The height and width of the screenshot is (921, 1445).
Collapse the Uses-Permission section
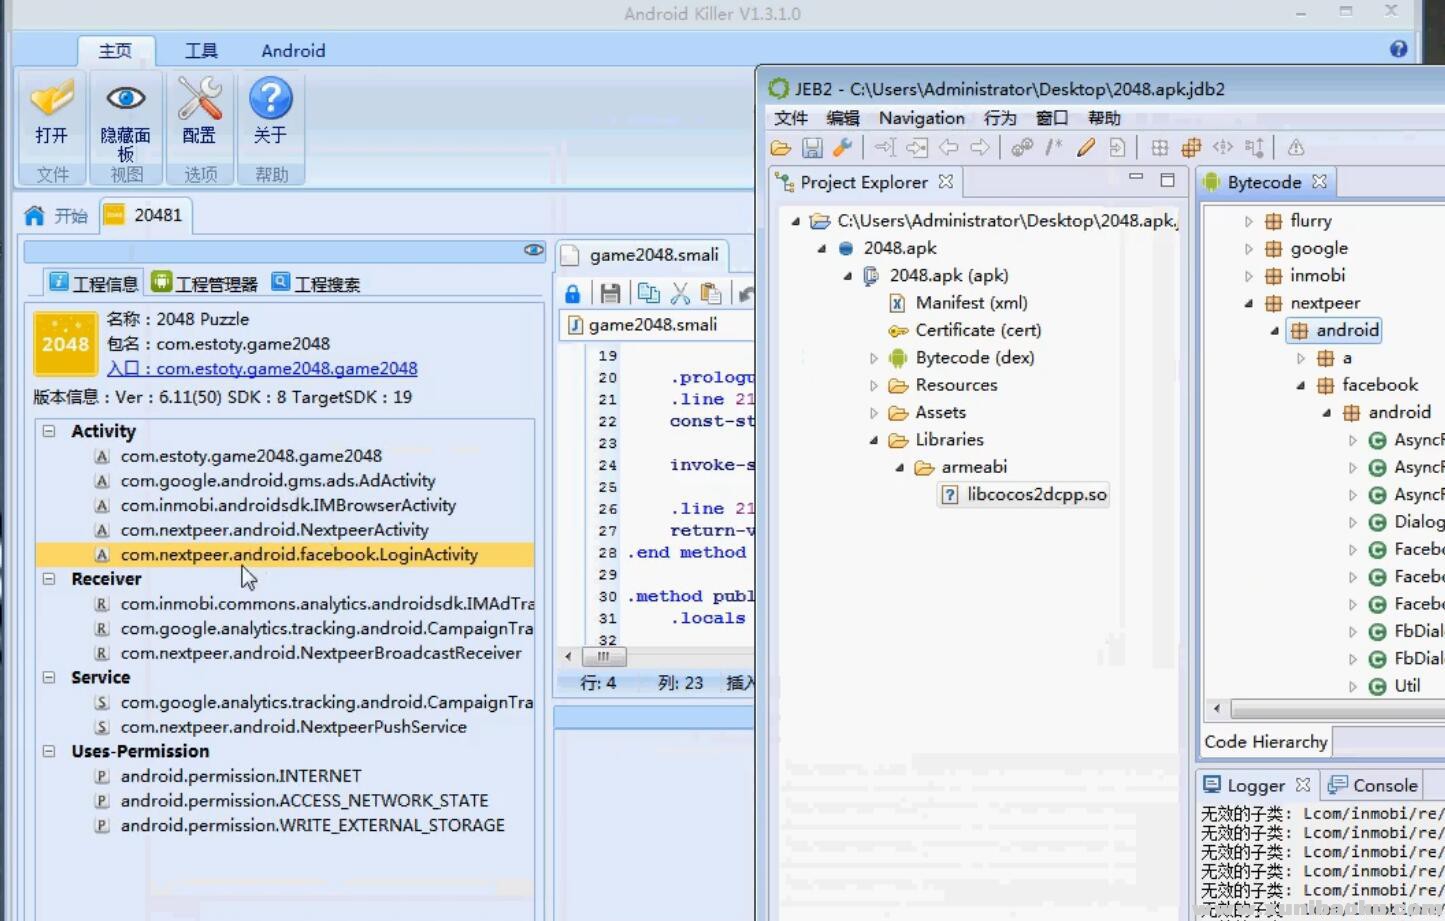point(49,751)
